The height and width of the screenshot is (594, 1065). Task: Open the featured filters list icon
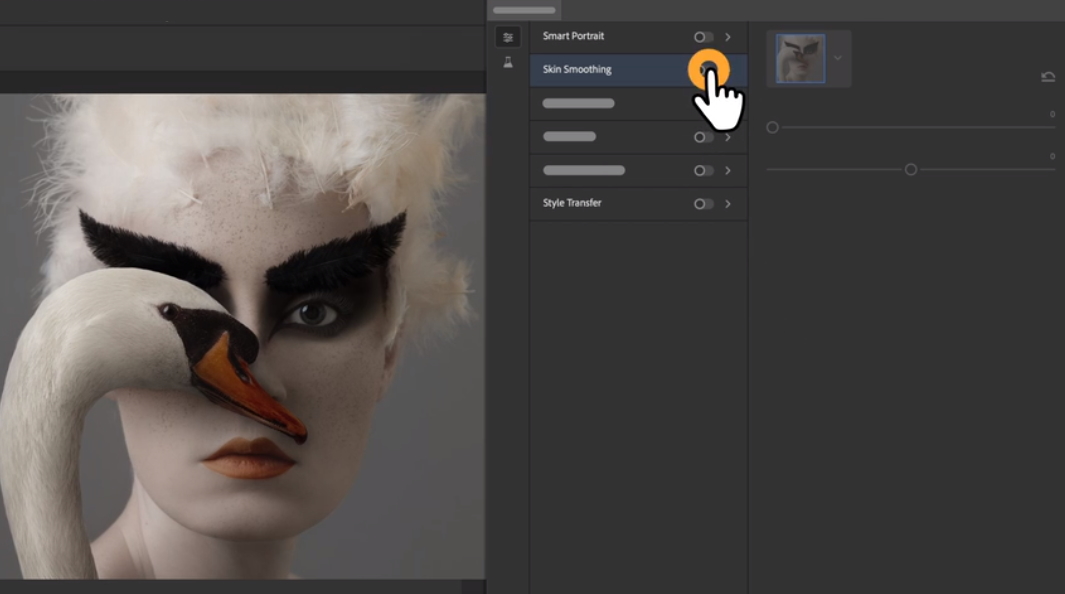click(x=508, y=37)
